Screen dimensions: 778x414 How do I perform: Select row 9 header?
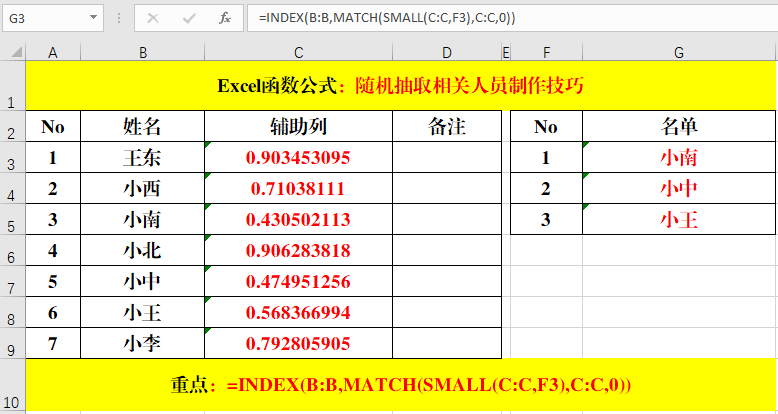(13, 343)
